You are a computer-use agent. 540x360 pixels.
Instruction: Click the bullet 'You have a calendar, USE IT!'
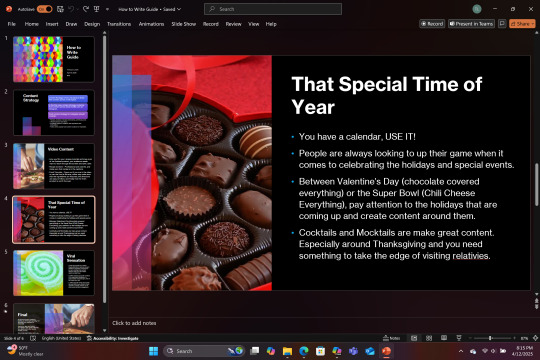click(x=357, y=137)
